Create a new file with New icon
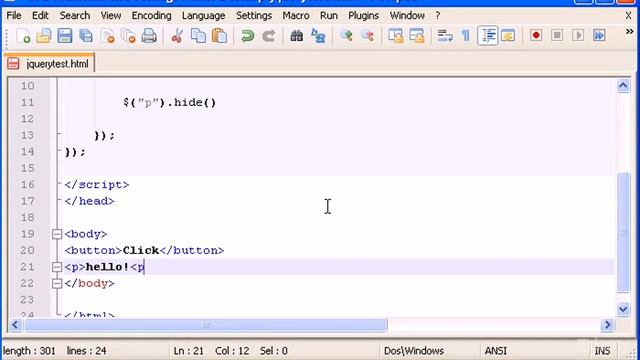The height and width of the screenshot is (360, 640). point(23,36)
